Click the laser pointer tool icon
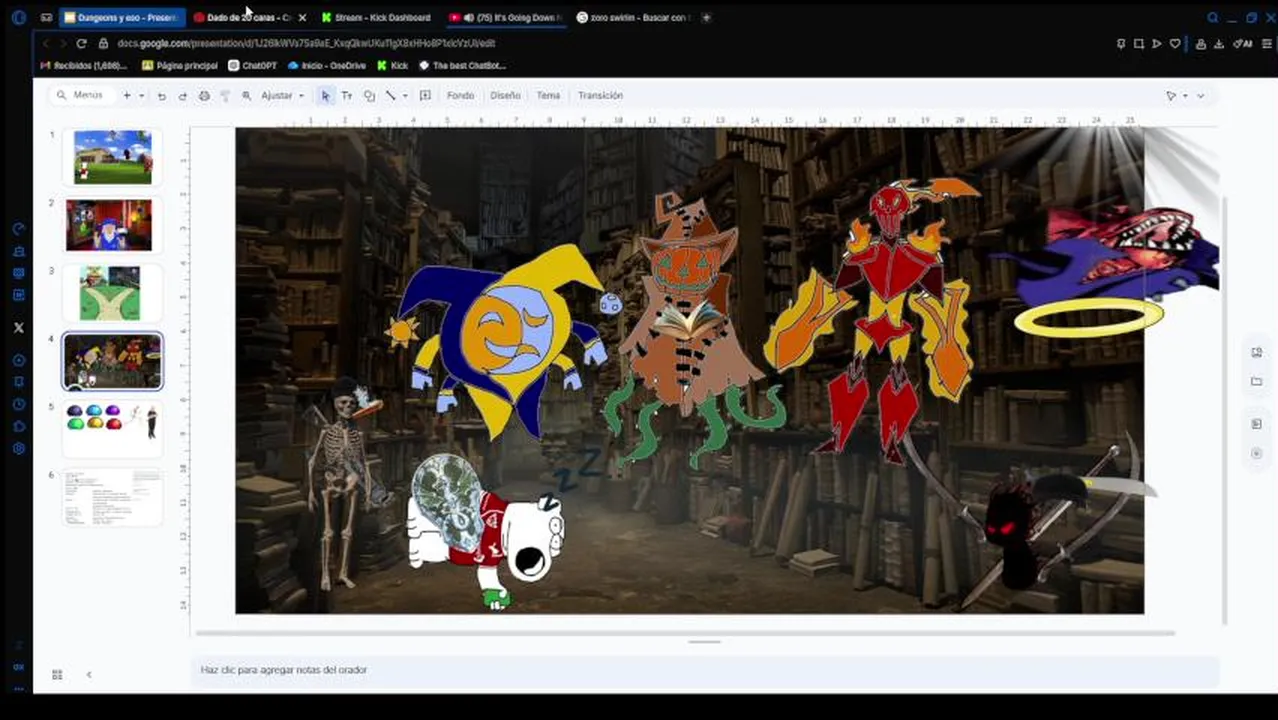The image size is (1278, 720). pos(1171,96)
